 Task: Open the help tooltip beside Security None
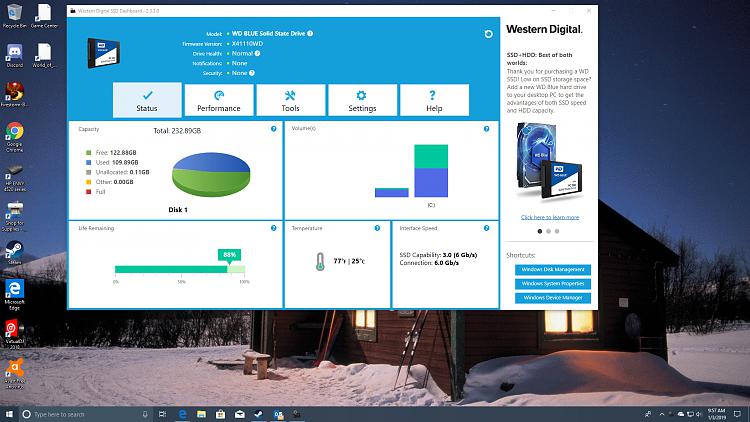(252, 73)
